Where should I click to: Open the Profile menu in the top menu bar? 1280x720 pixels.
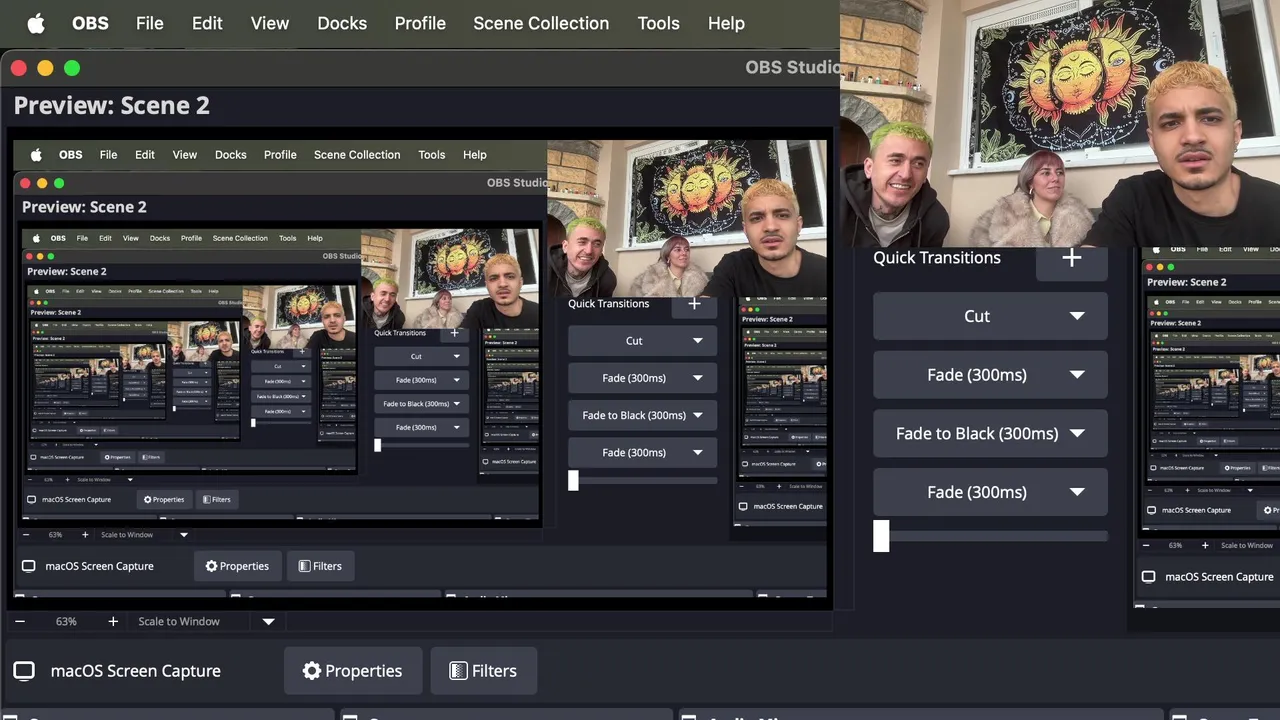pos(420,23)
